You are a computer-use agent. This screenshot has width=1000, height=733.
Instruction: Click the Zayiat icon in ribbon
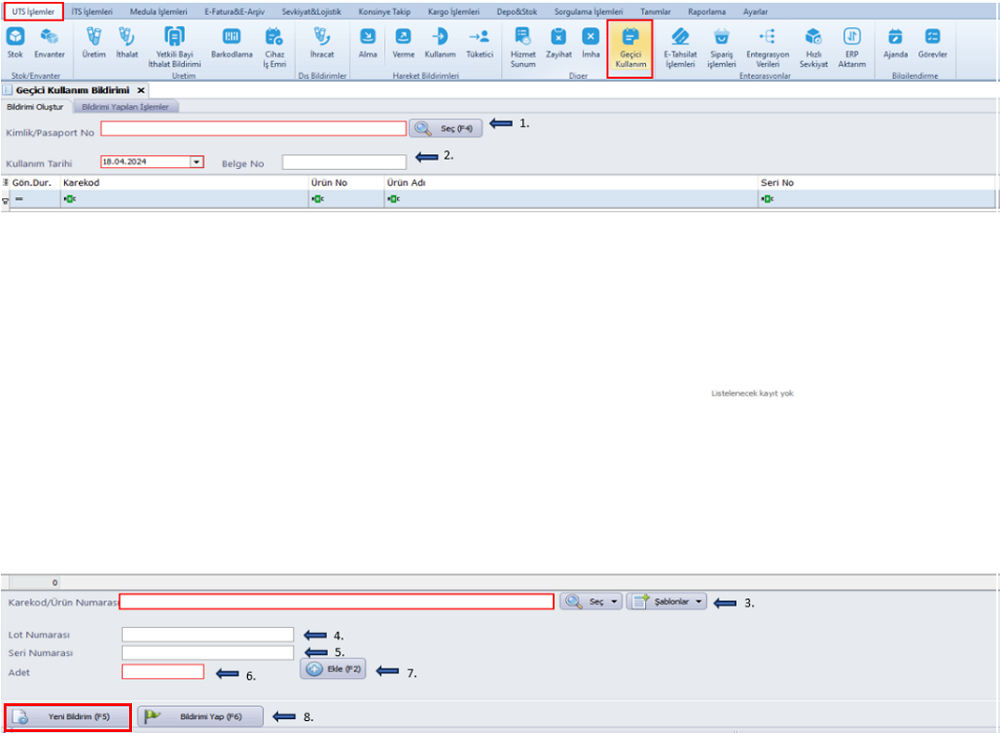559,42
